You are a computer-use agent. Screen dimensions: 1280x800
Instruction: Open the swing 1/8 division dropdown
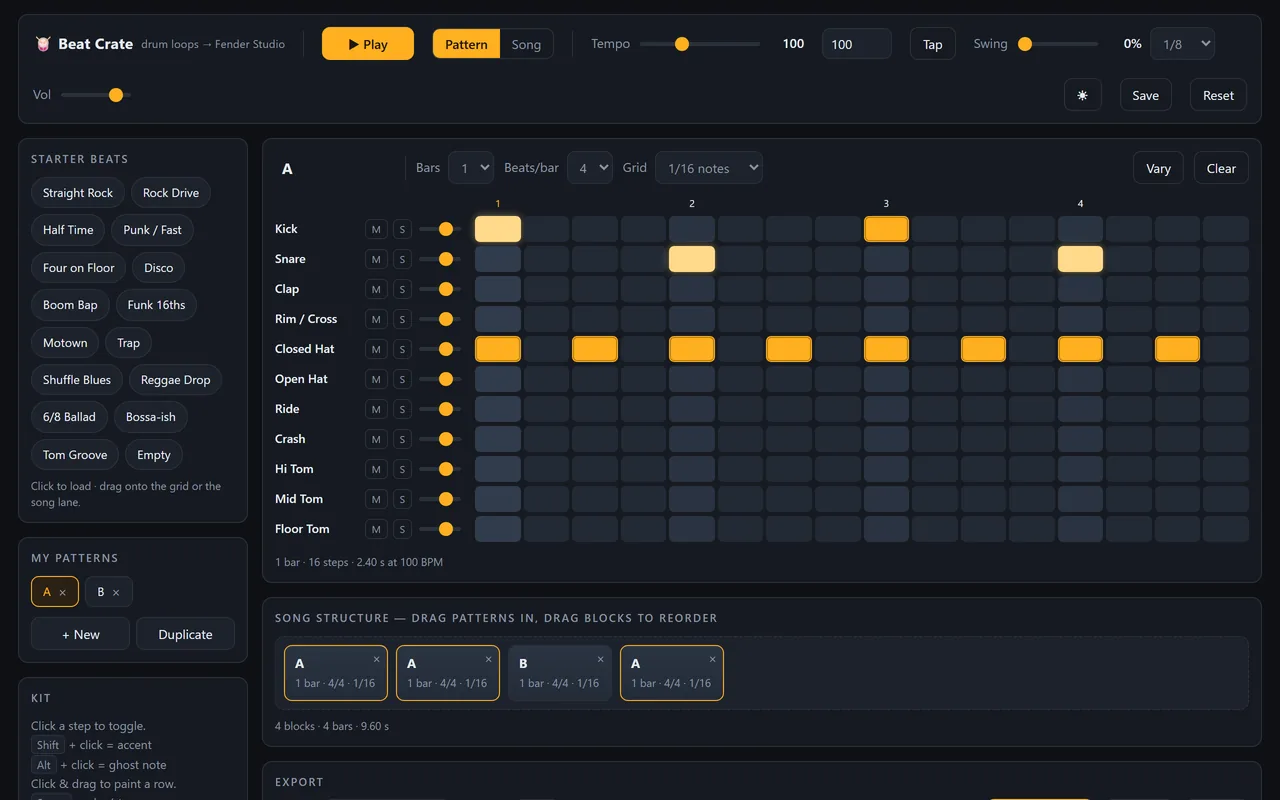1183,44
